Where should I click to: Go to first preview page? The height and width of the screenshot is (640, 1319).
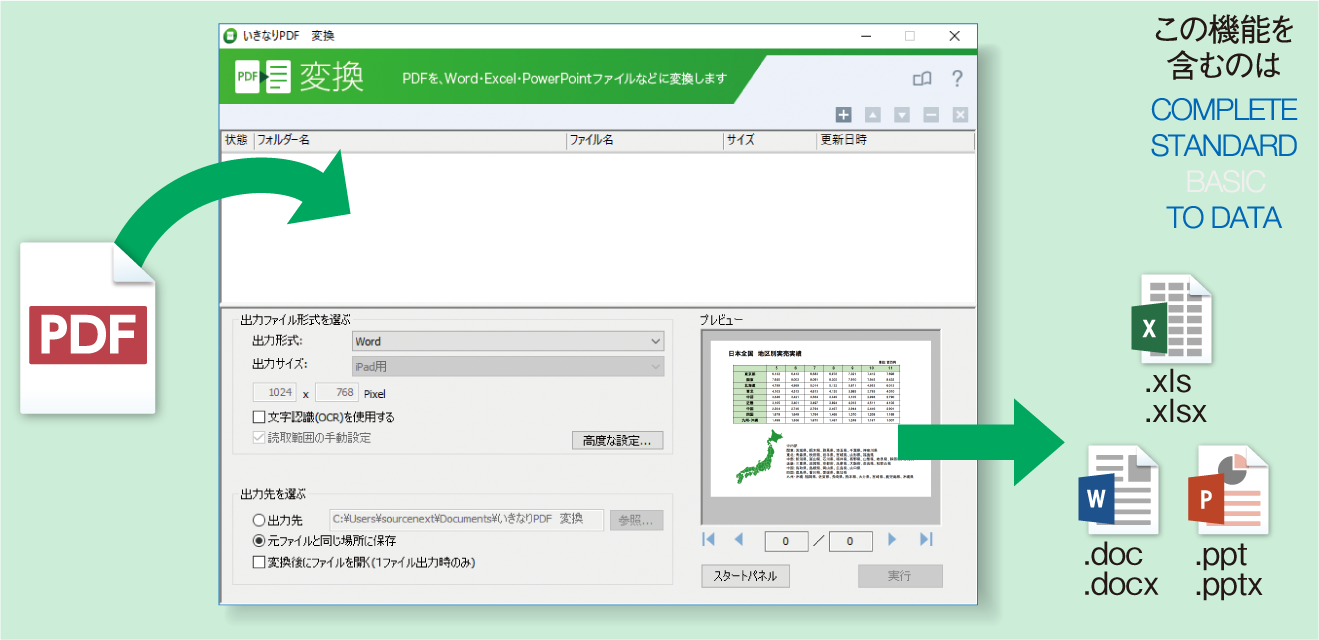pos(708,540)
